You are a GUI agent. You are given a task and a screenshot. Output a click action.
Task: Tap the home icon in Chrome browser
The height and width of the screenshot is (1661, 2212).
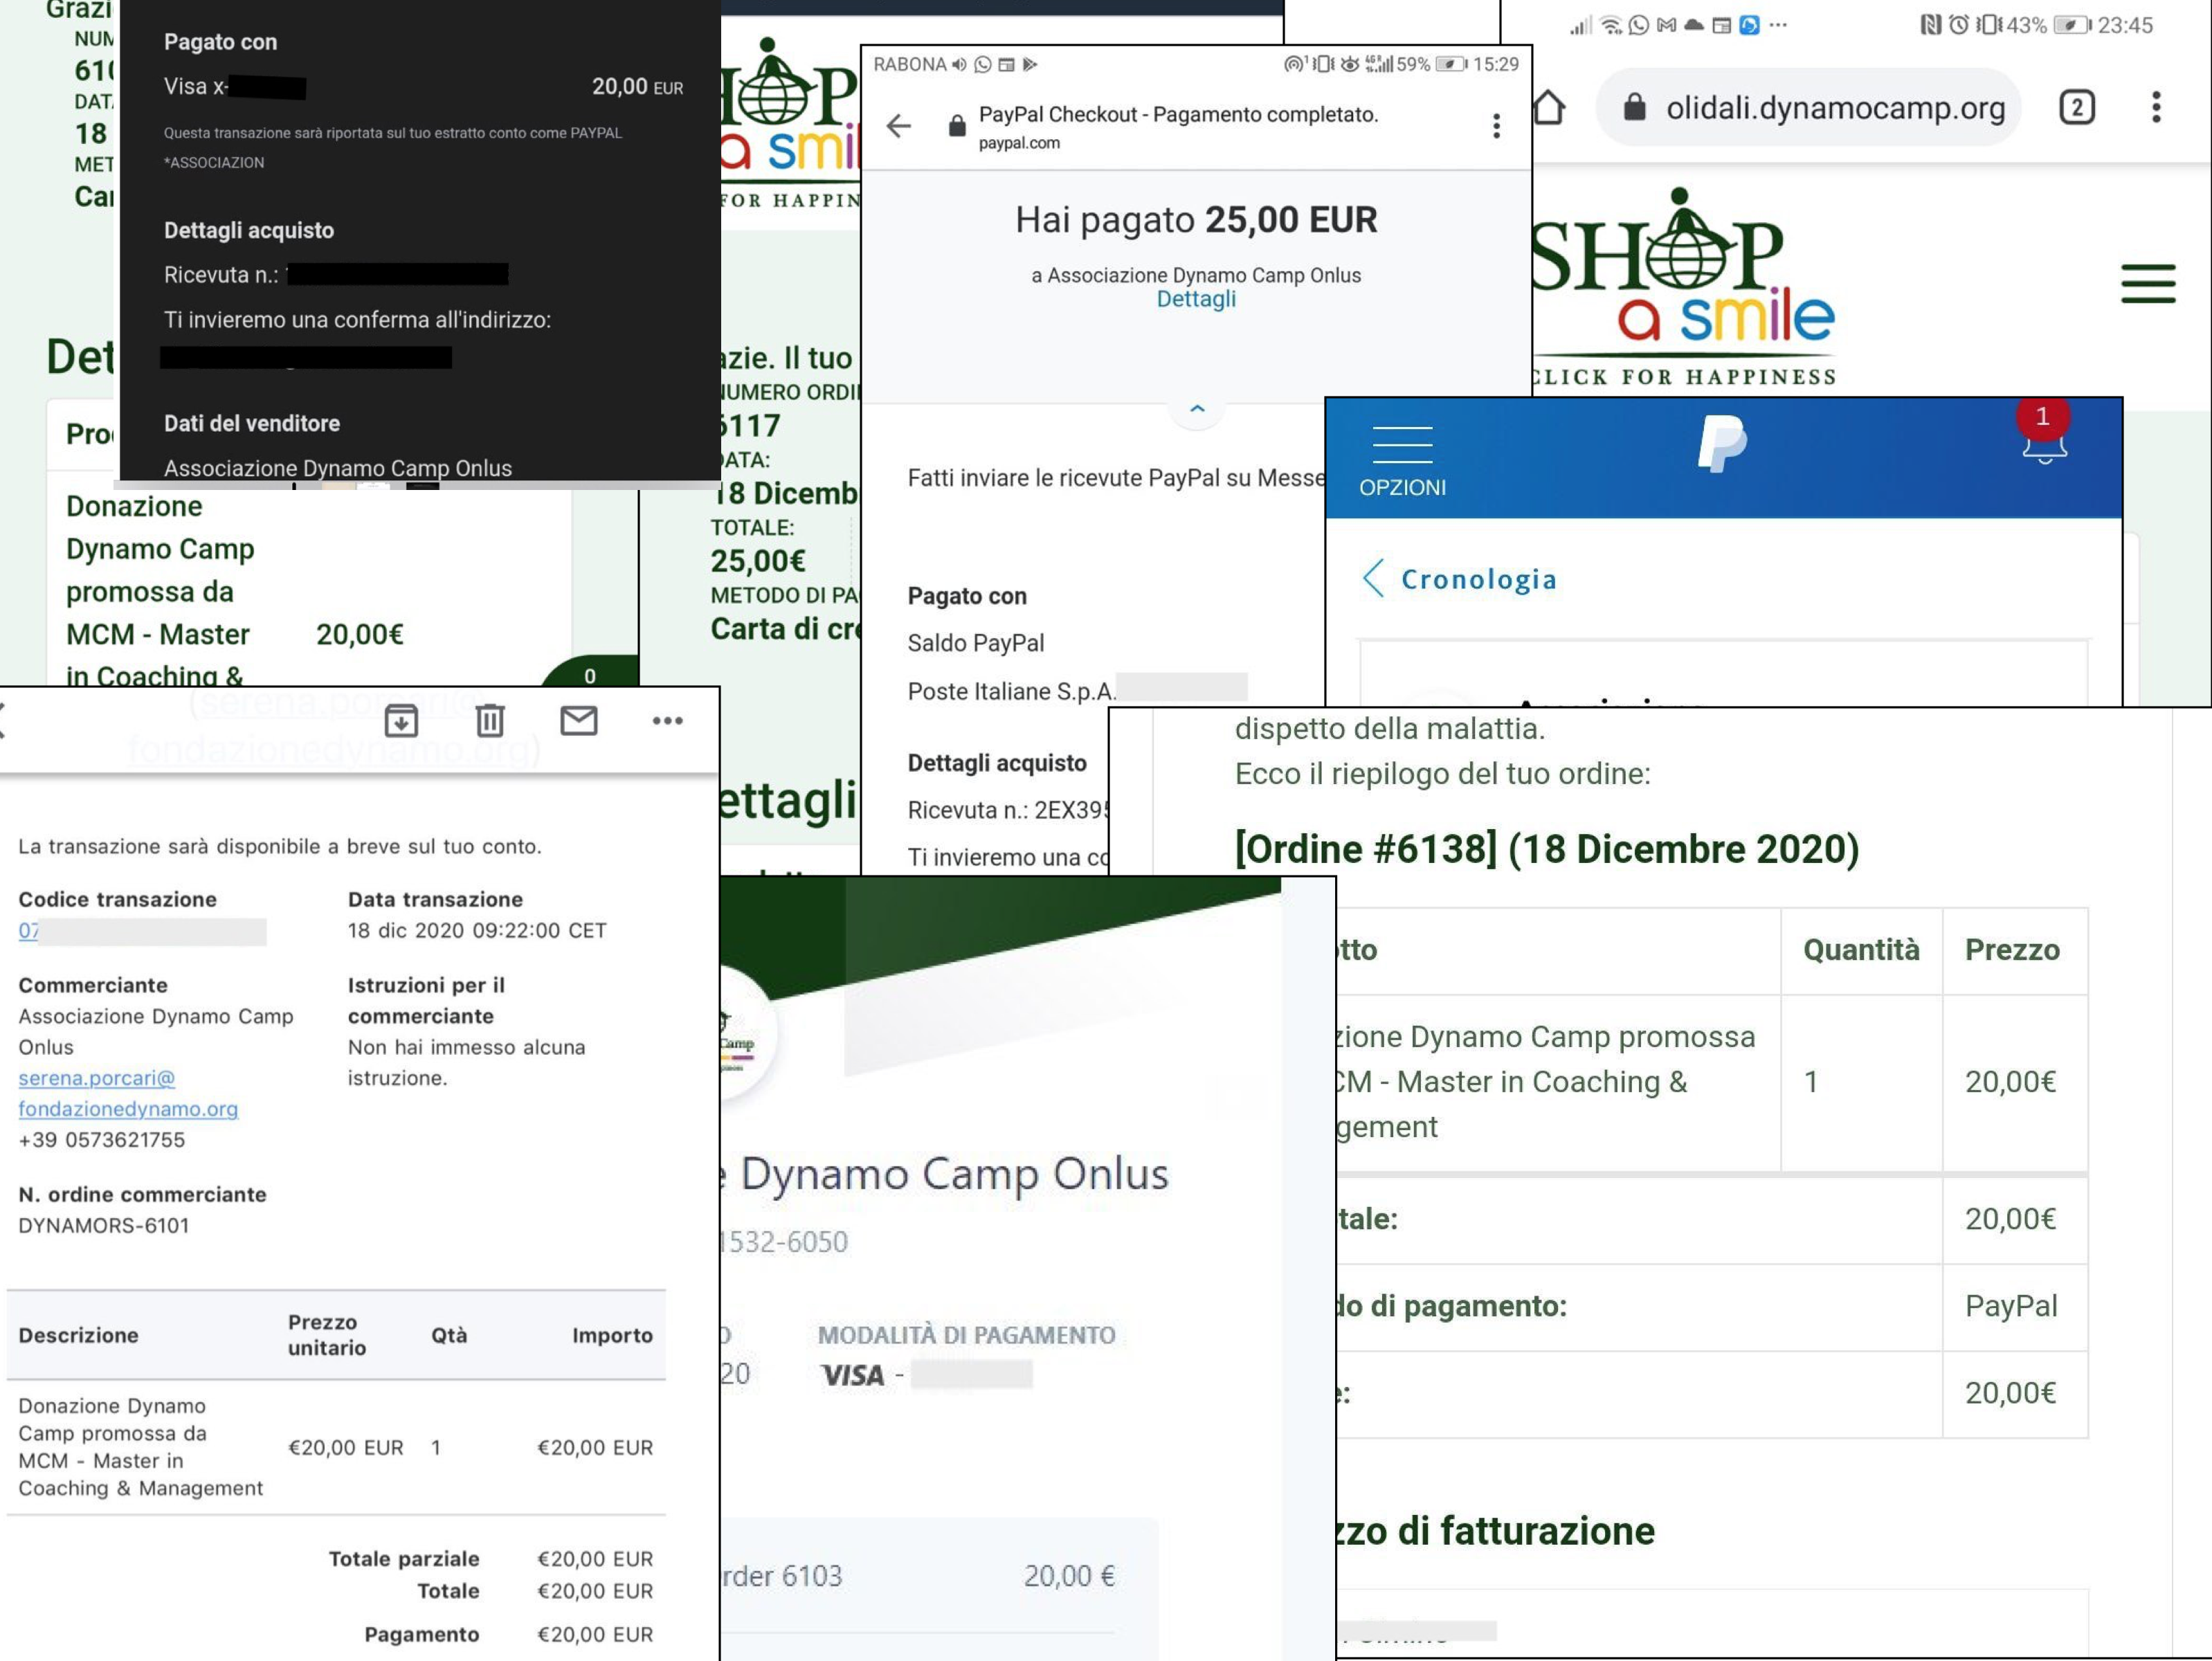(1548, 107)
